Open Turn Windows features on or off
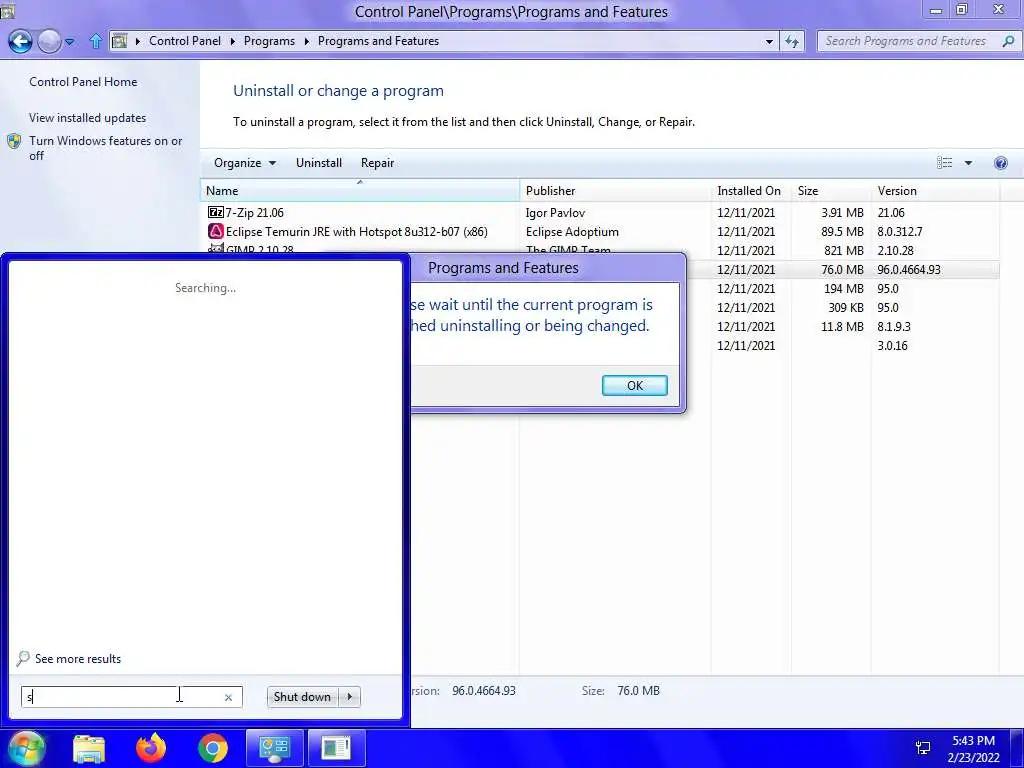 pyautogui.click(x=106, y=148)
